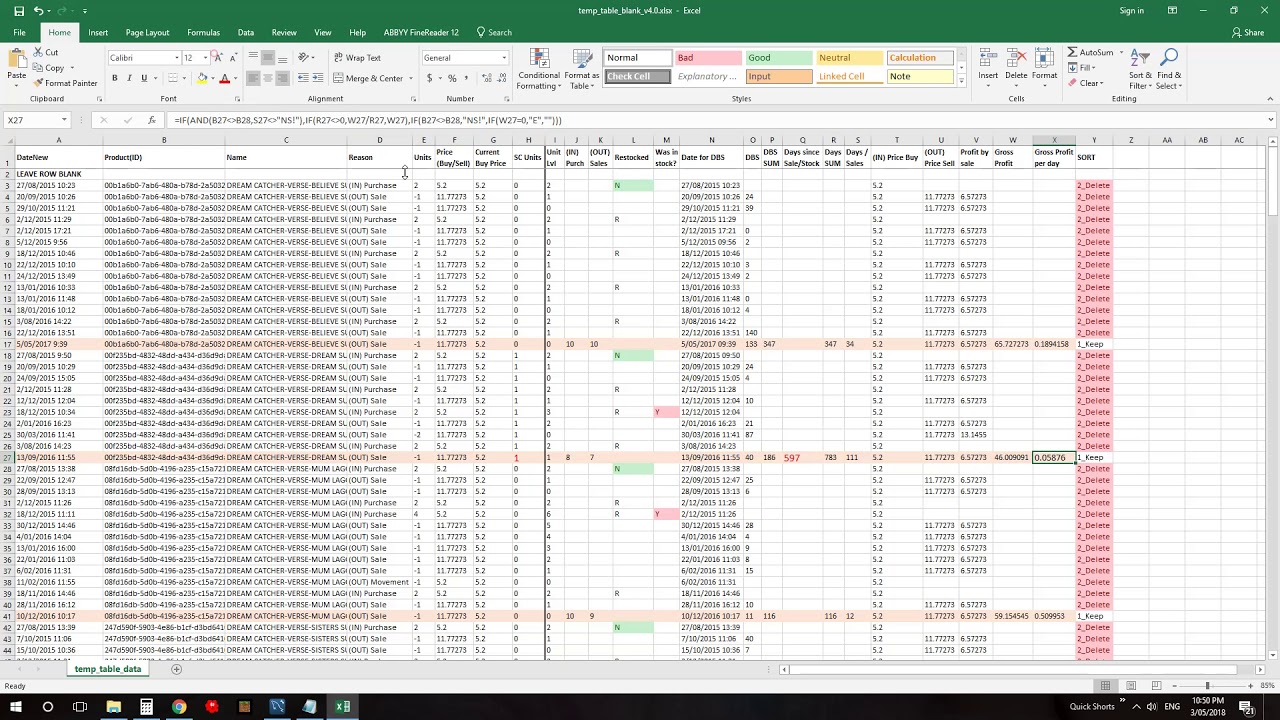Open Sort & Filter menu
Screen dimensions: 1280x720
1140,68
